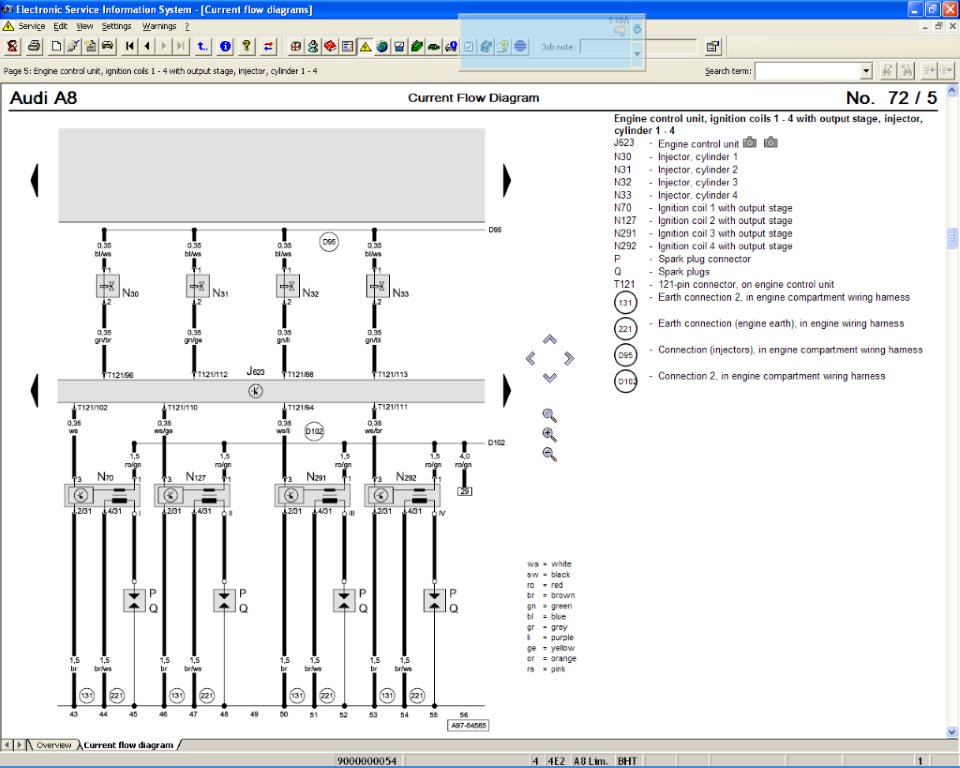
Task: Jump to first page with the toolbar arrow
Action: point(130,46)
